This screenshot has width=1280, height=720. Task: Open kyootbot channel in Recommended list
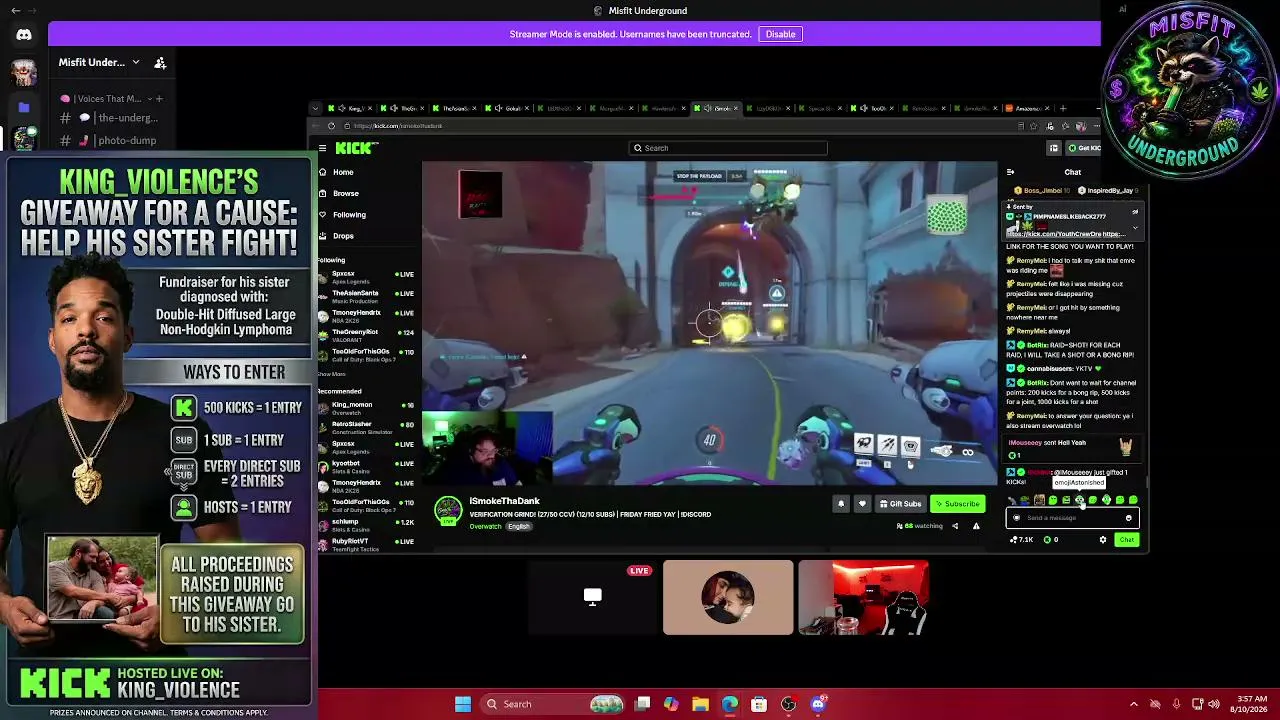coord(366,467)
